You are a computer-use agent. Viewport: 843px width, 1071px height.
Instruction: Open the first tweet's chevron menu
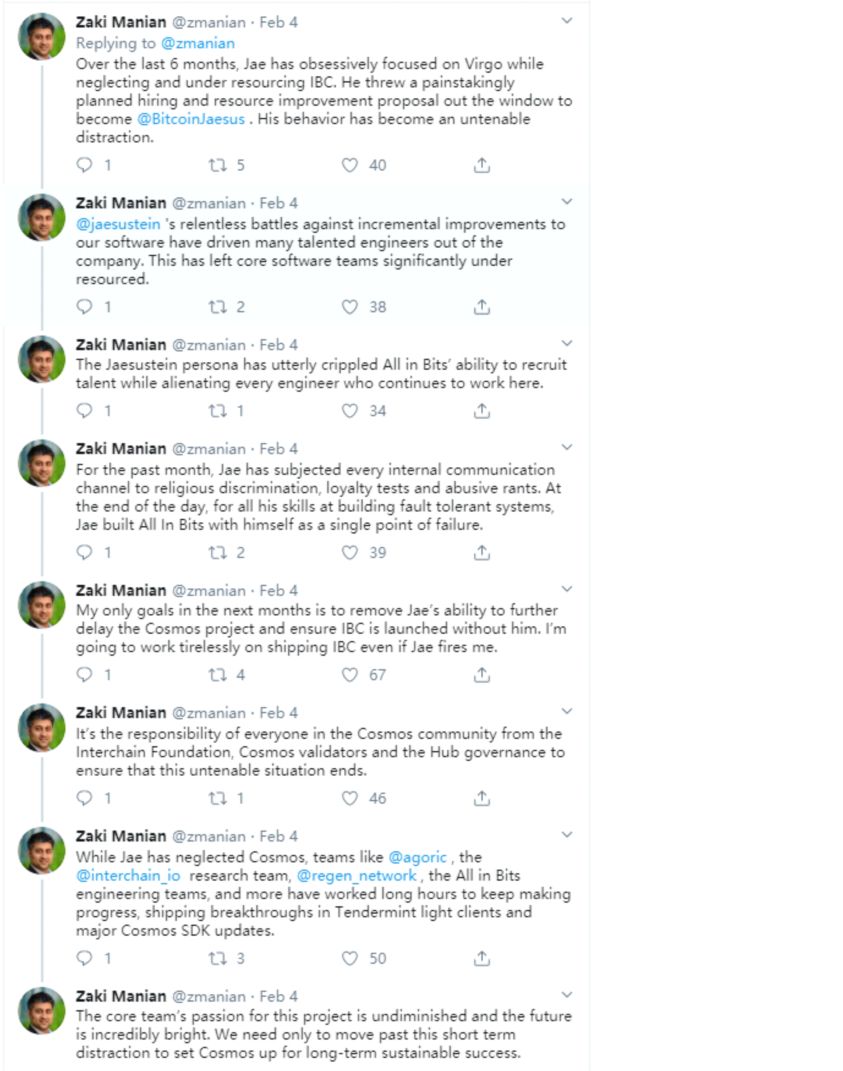(566, 21)
